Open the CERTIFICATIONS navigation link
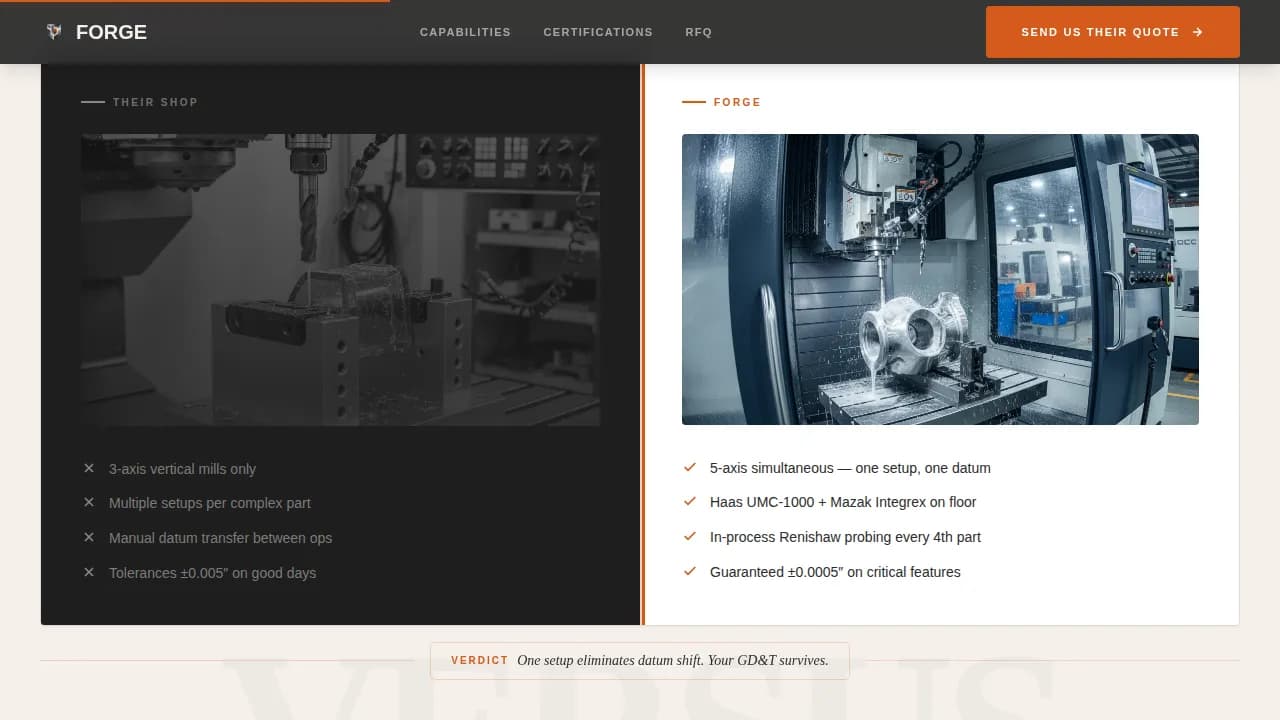Image resolution: width=1280 pixels, height=720 pixels. click(598, 31)
